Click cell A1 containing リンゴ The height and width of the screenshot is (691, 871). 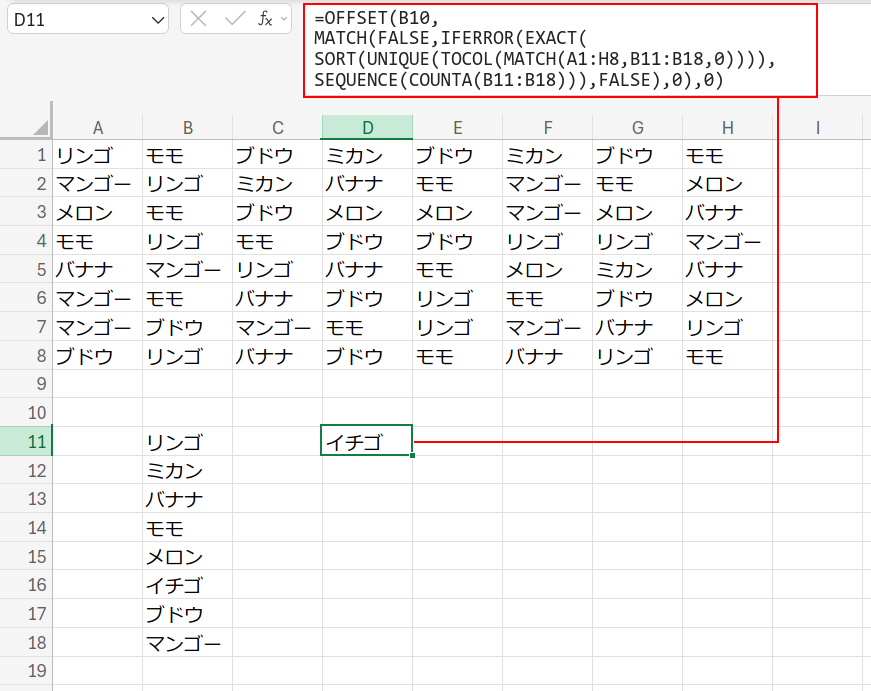click(x=97, y=155)
